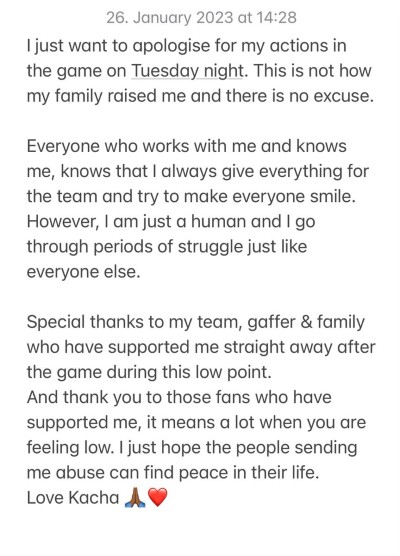Place cursor on the phrase low point
Image resolution: width=400 pixels, height=556 pixels.
point(233,372)
